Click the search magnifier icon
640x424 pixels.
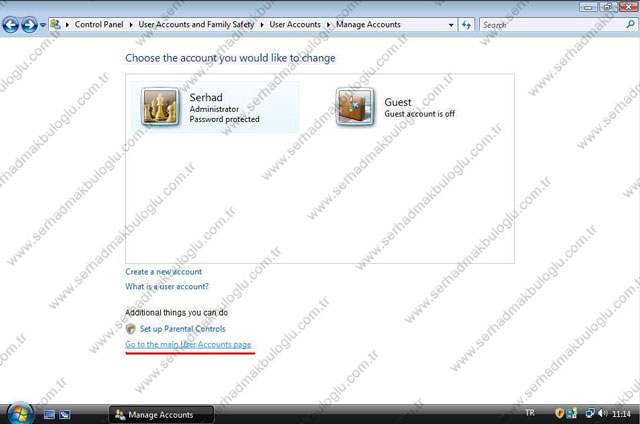(630, 24)
